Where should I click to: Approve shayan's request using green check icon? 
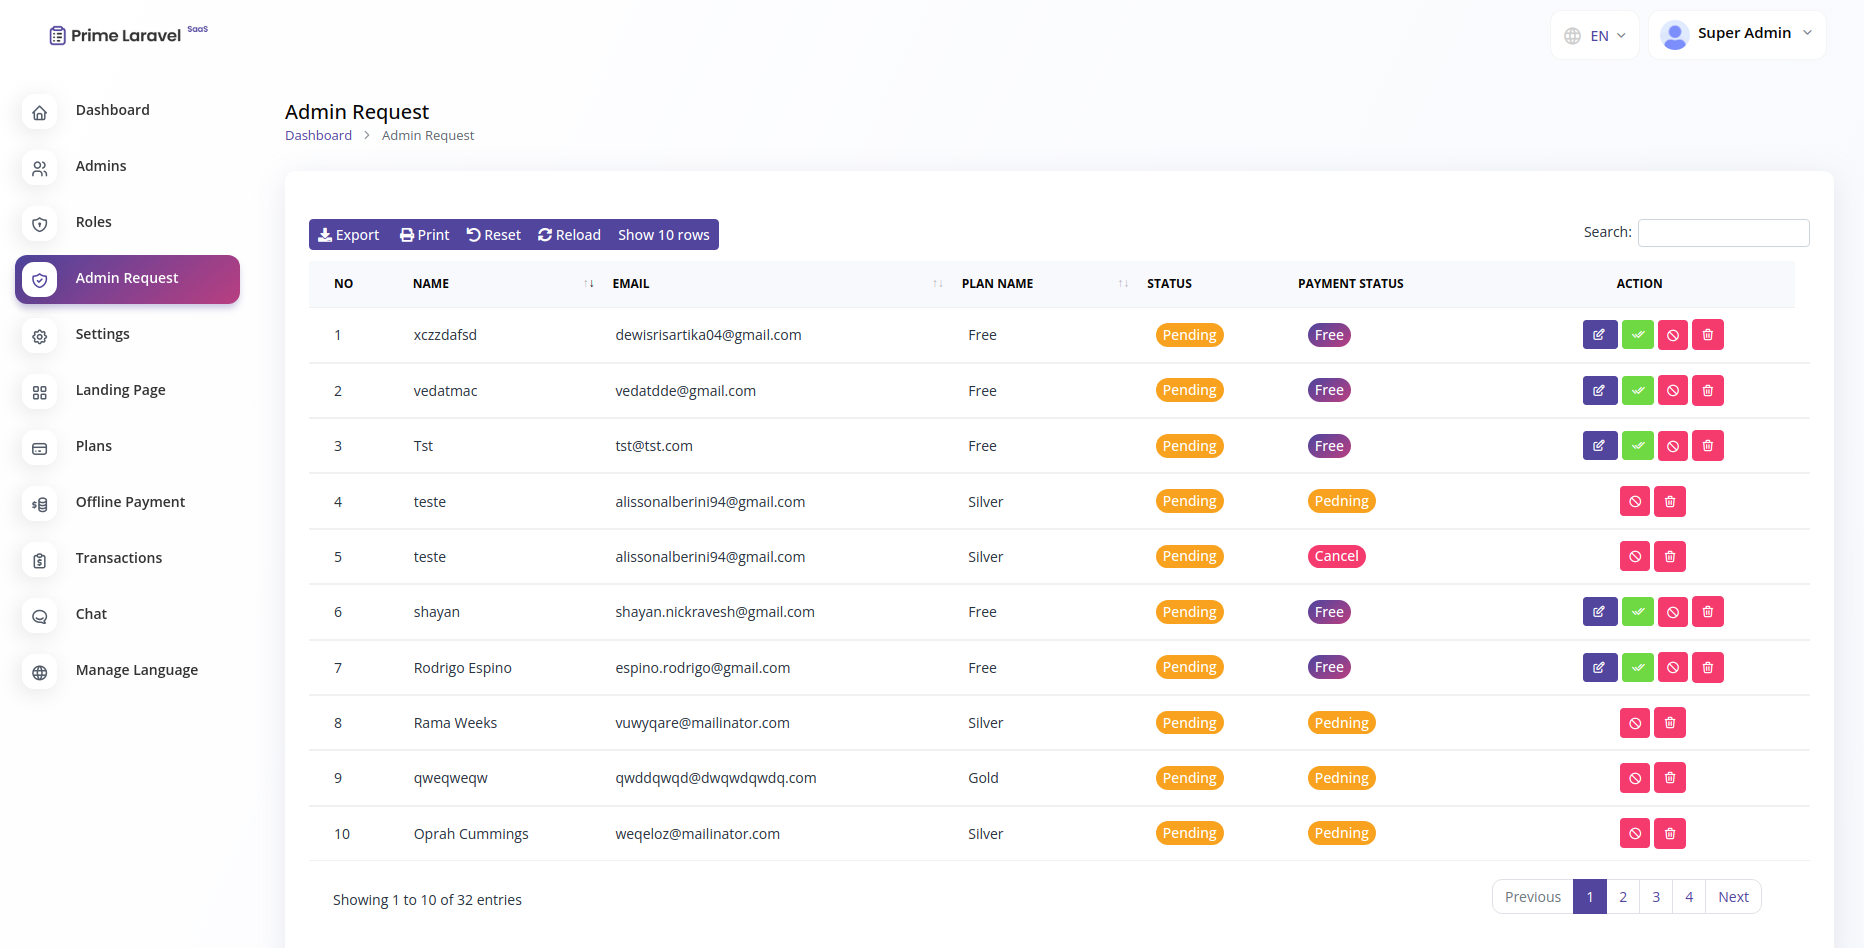pyautogui.click(x=1637, y=611)
